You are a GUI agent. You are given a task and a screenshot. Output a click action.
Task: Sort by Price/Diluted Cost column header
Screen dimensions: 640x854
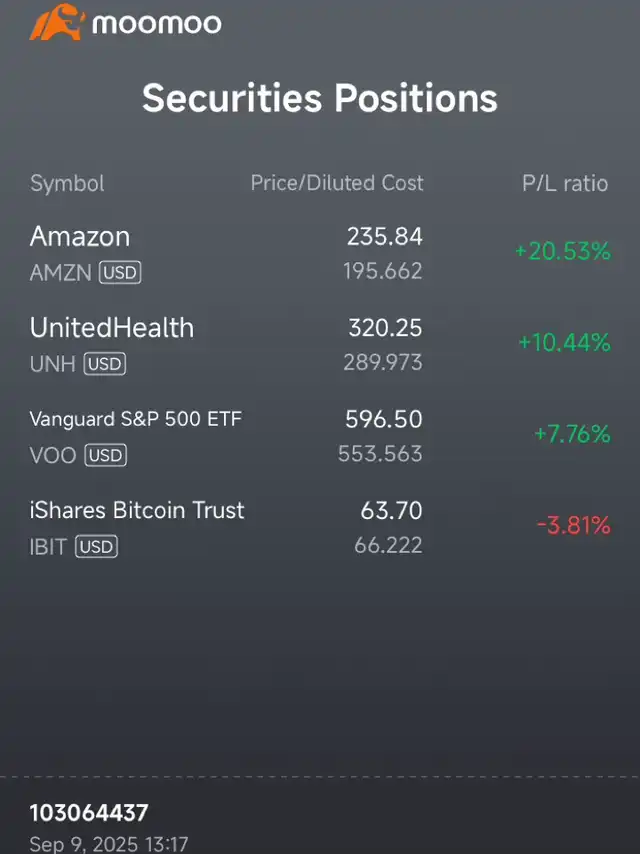[336, 183]
